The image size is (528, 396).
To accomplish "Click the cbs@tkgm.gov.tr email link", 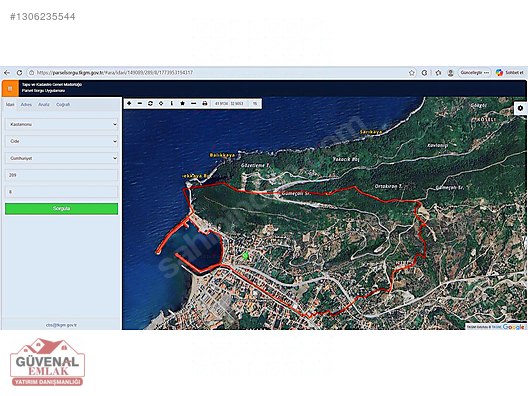I will pos(61,325).
